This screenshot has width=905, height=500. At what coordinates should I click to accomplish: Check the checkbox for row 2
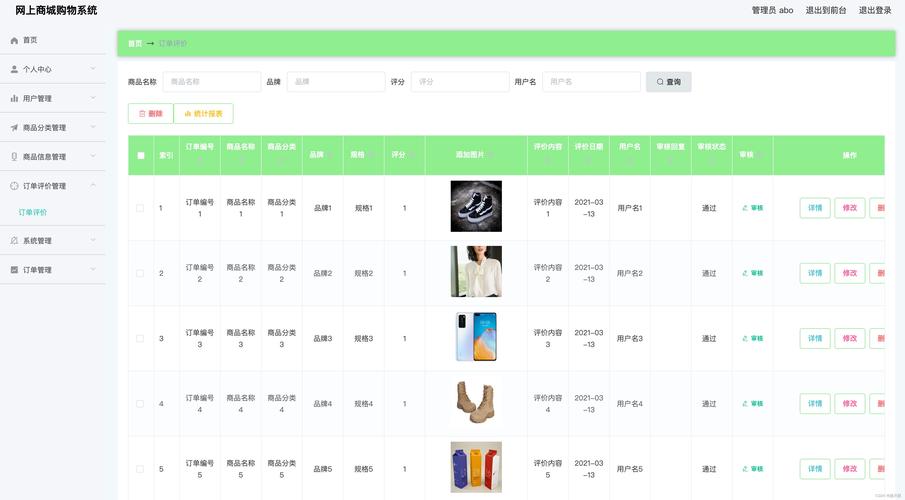click(x=140, y=273)
